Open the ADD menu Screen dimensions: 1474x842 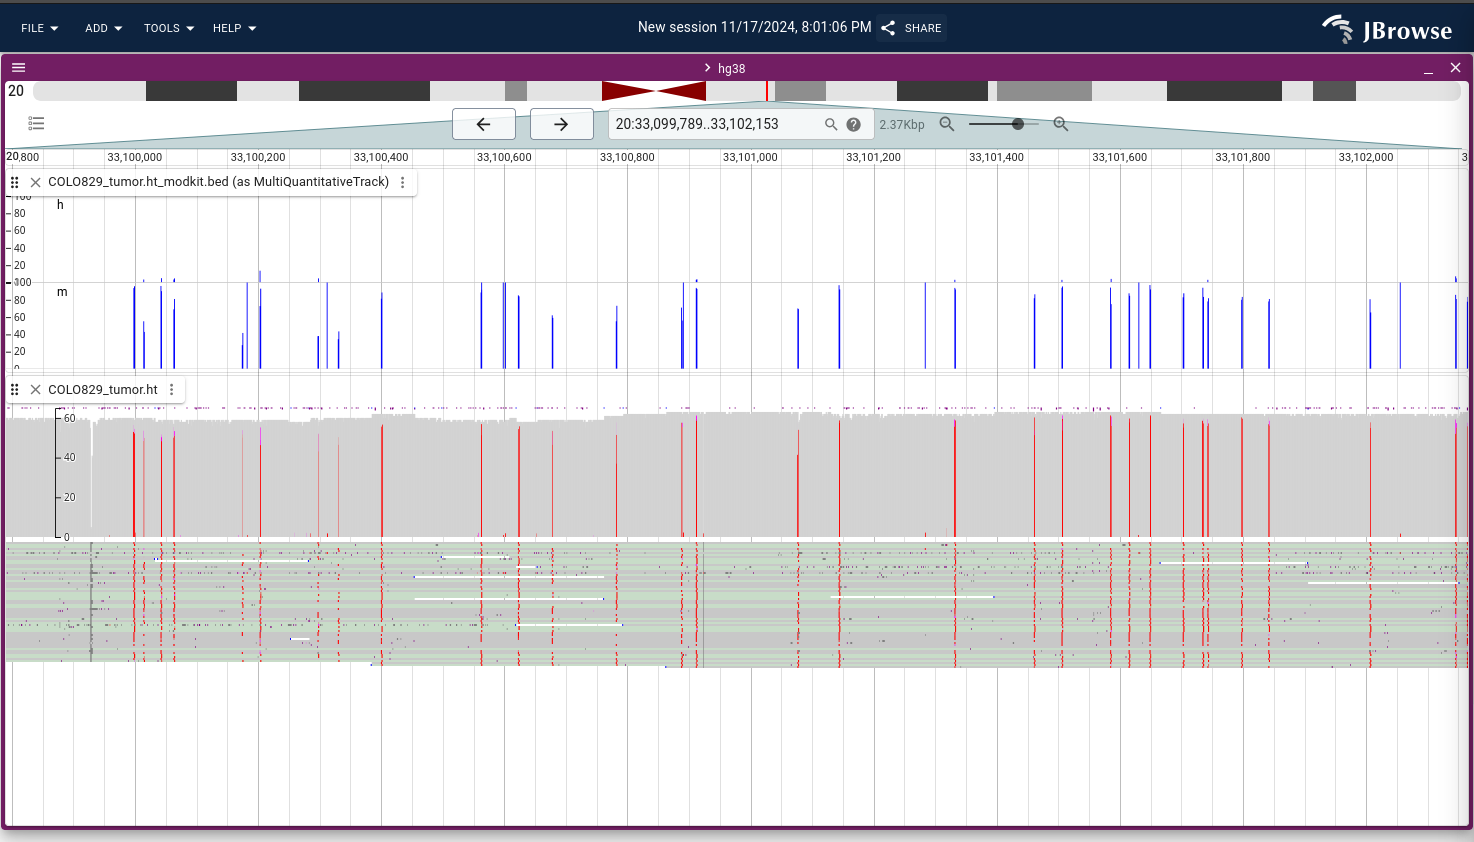tap(103, 28)
